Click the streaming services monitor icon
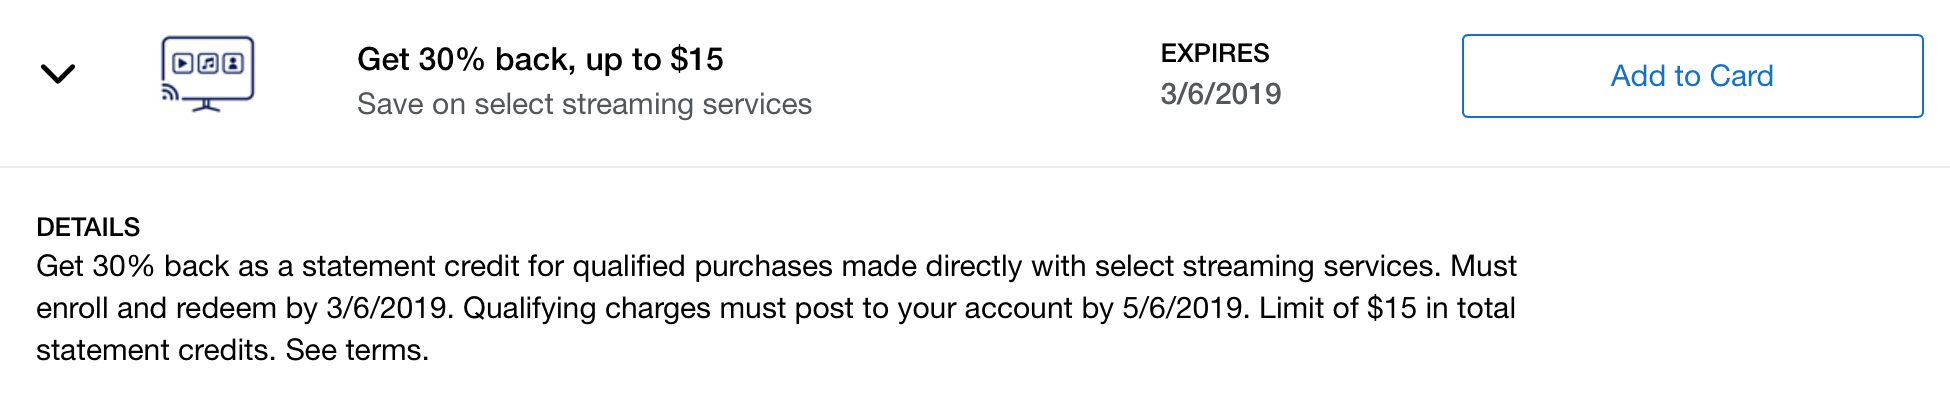Image resolution: width=1950 pixels, height=406 pixels. [208, 72]
